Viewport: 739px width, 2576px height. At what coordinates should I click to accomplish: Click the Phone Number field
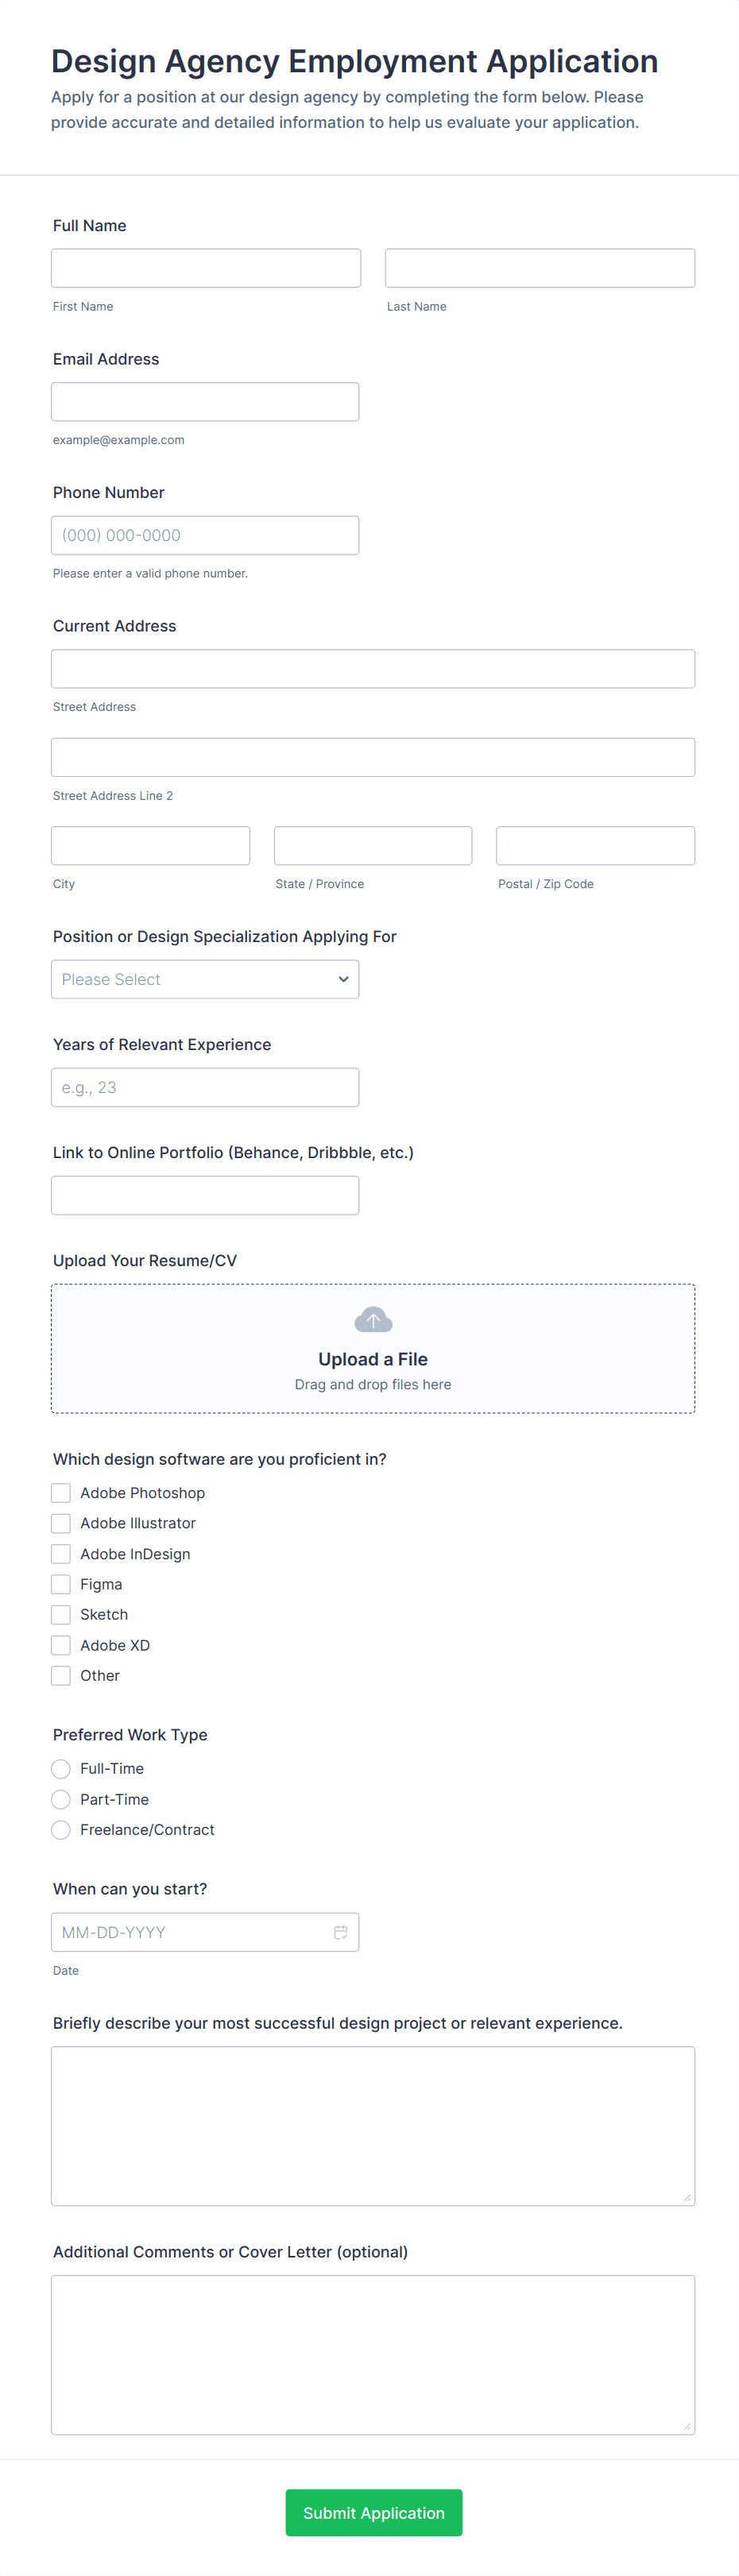[205, 535]
